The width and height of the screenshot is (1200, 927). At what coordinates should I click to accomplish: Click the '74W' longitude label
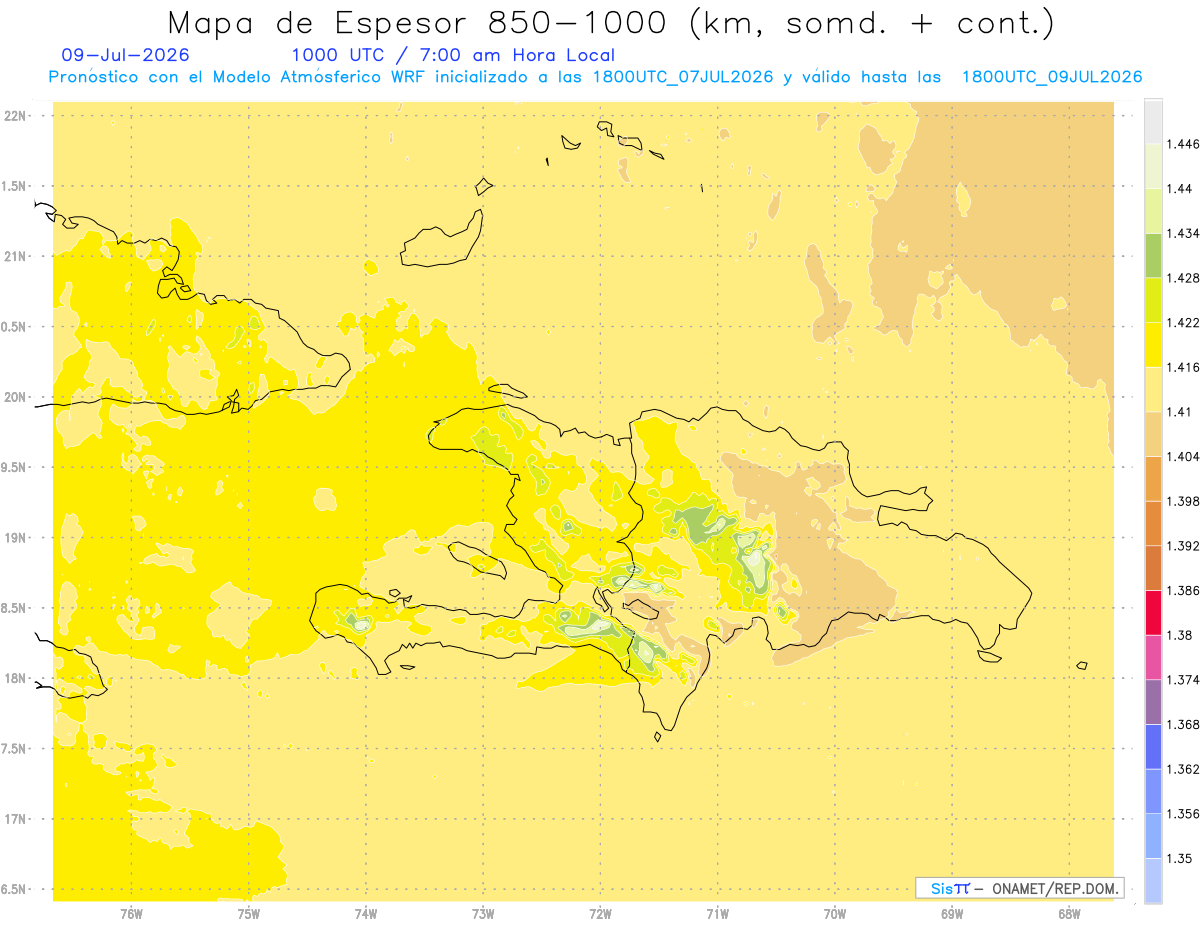pyautogui.click(x=366, y=914)
